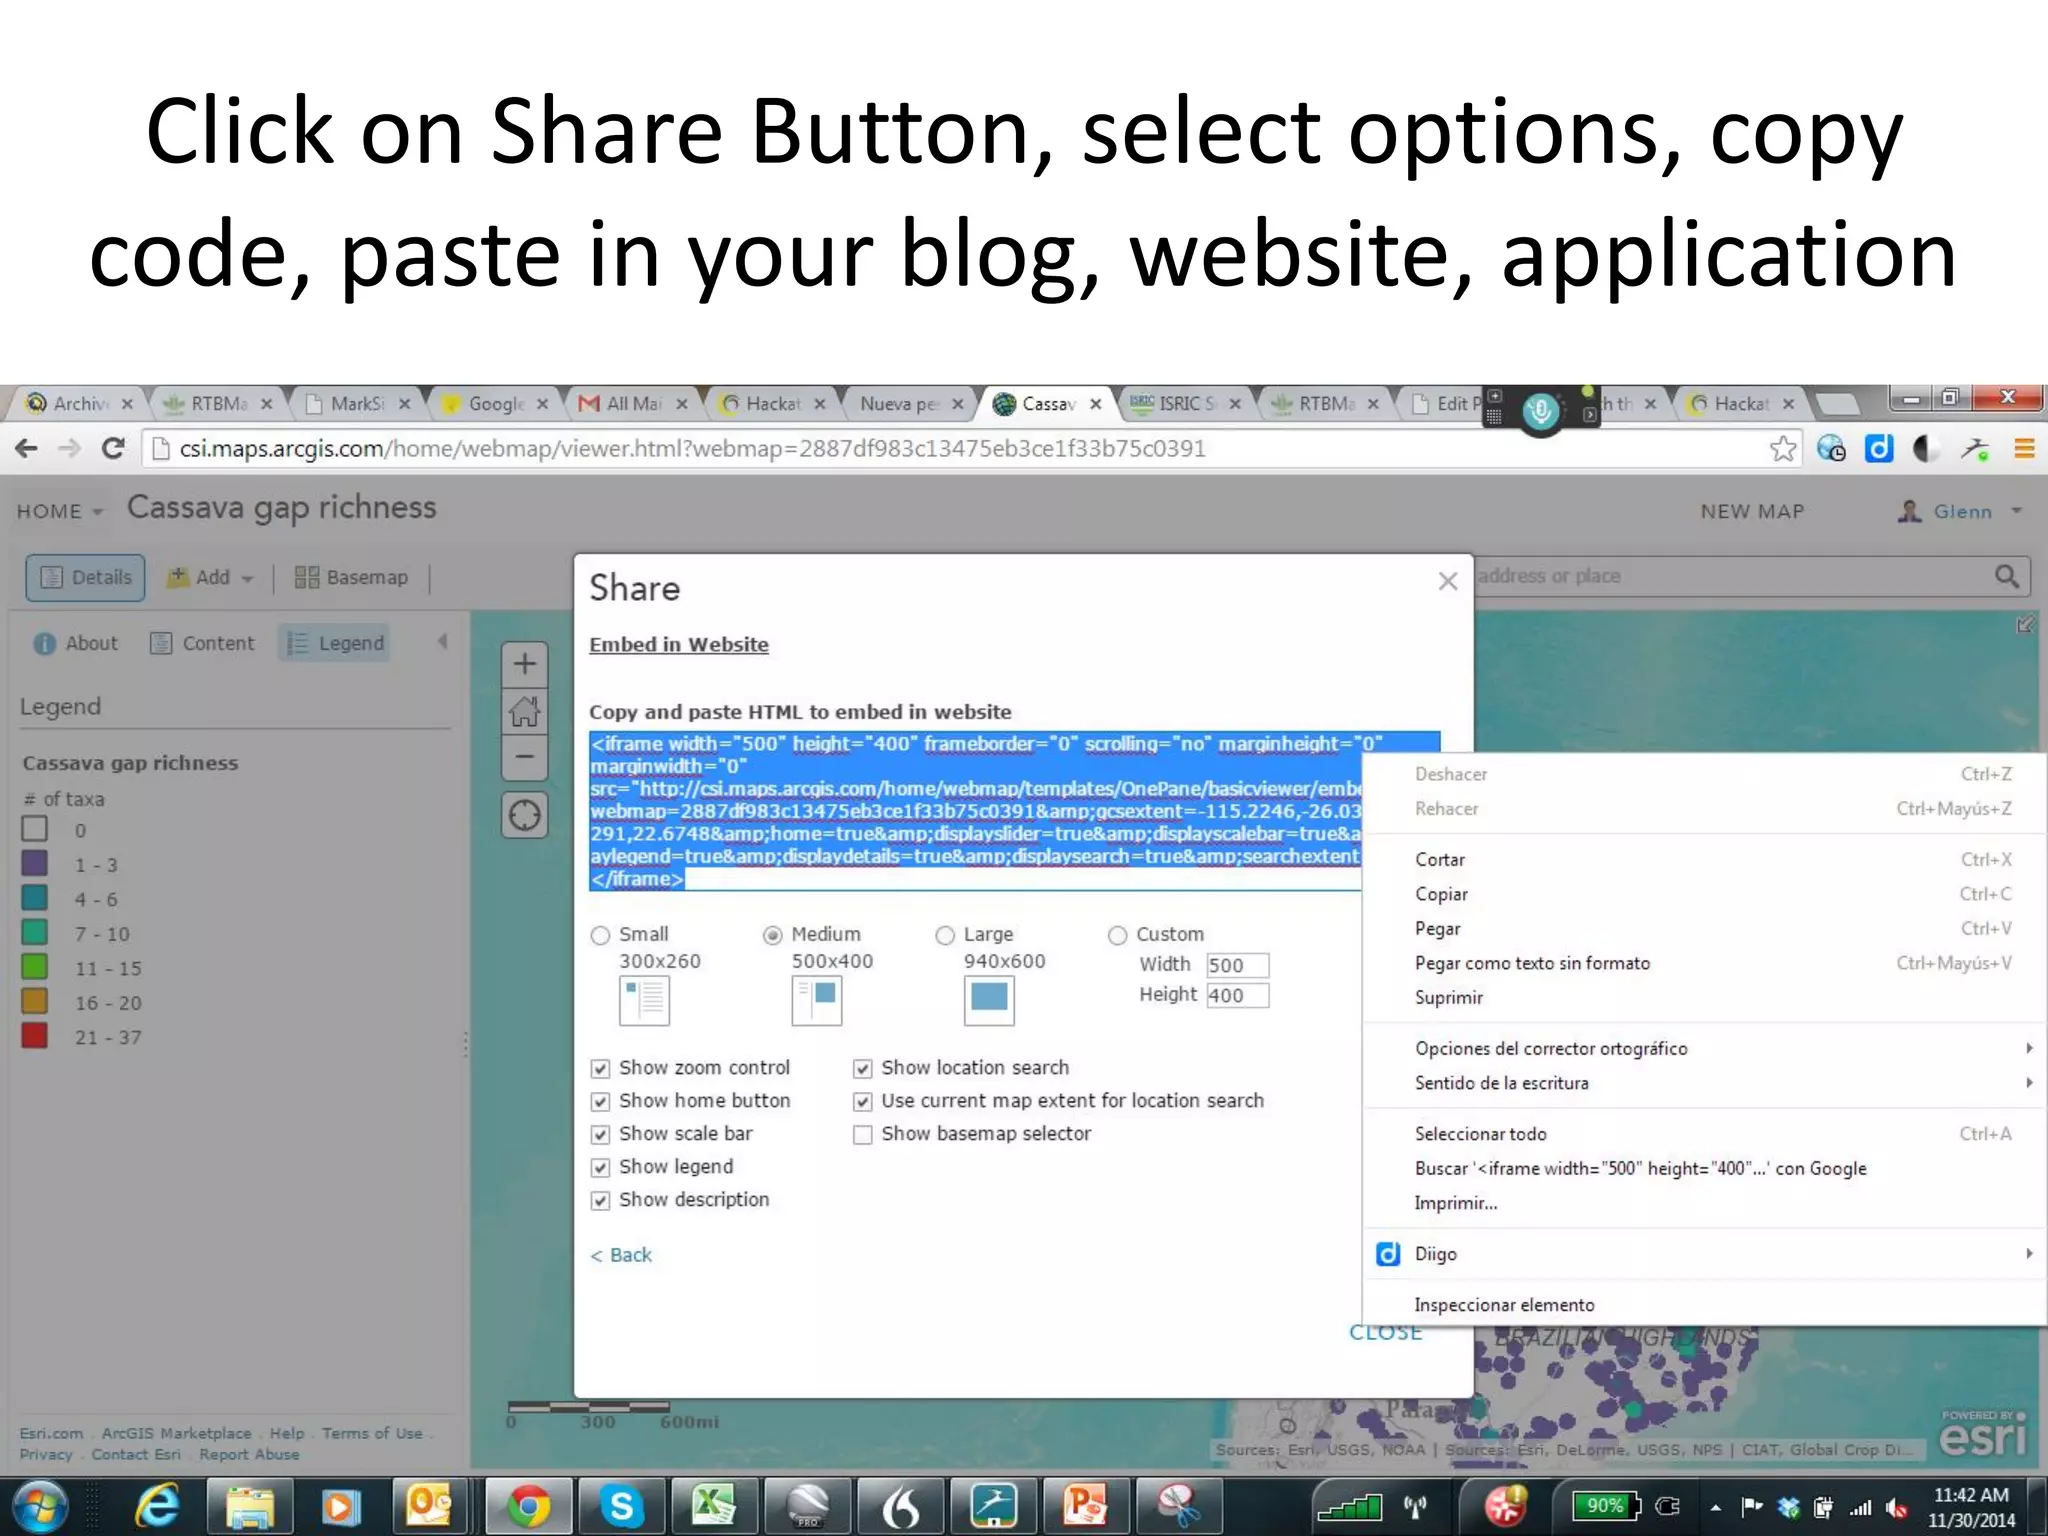Expand Opciones del corrector ortográfico submenu
Image resolution: width=2048 pixels, height=1536 pixels.
click(x=1706, y=1048)
